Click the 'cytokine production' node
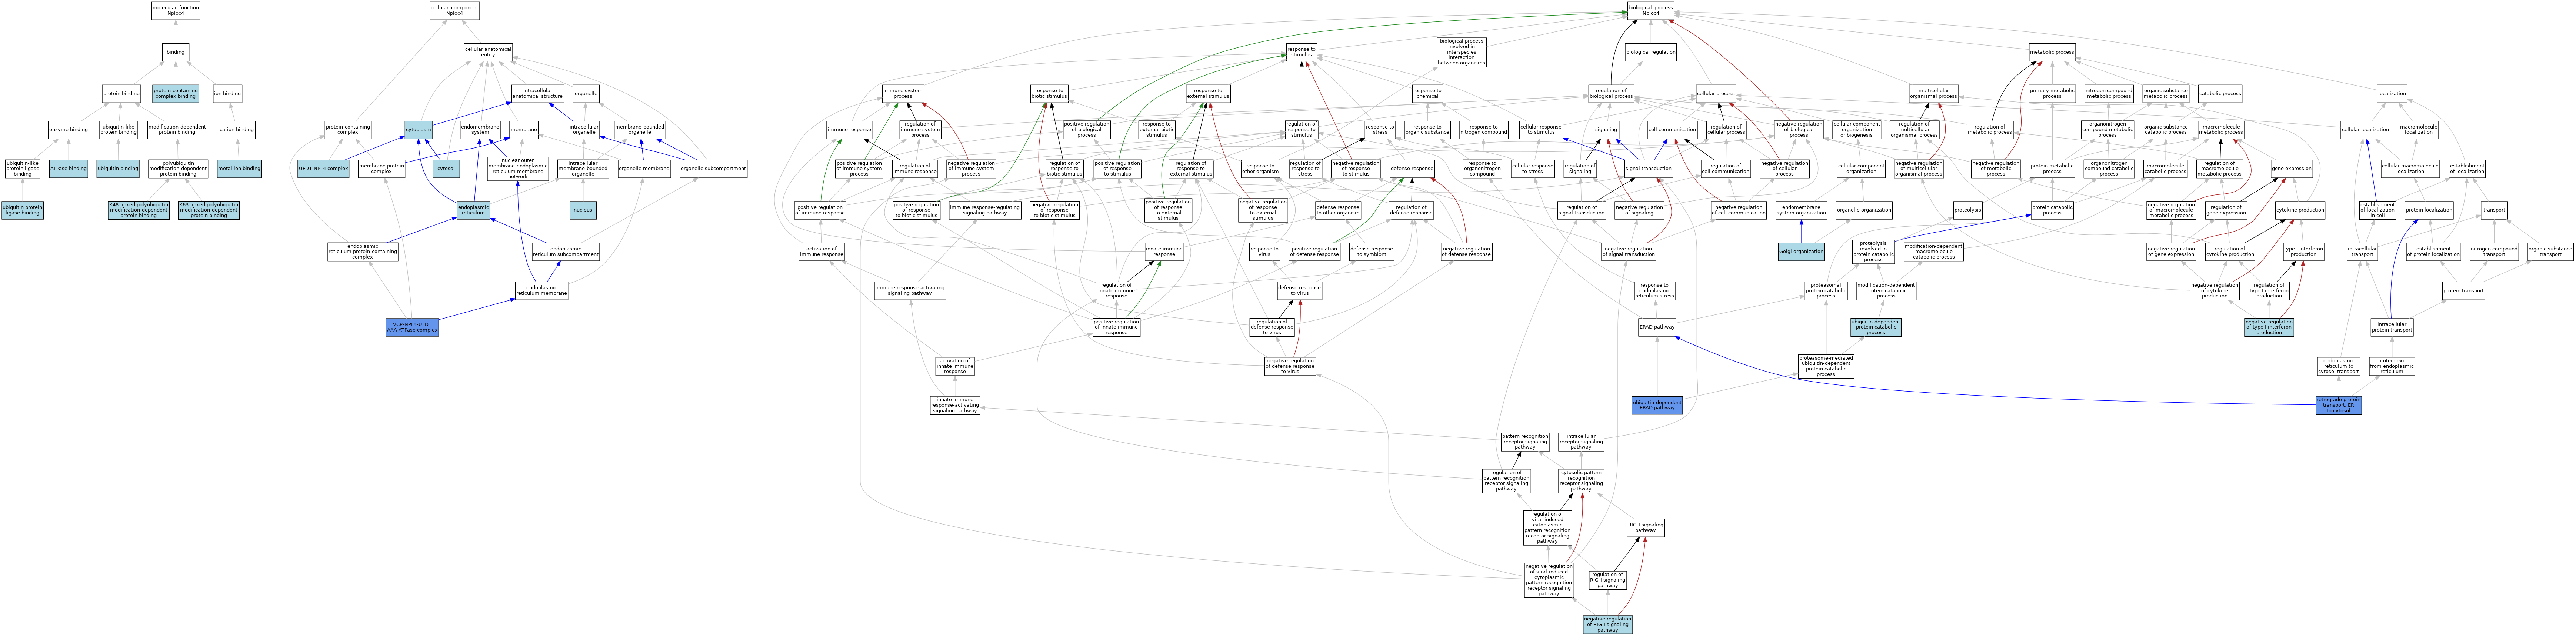Viewport: 2576px width, 636px height. (x=2300, y=210)
